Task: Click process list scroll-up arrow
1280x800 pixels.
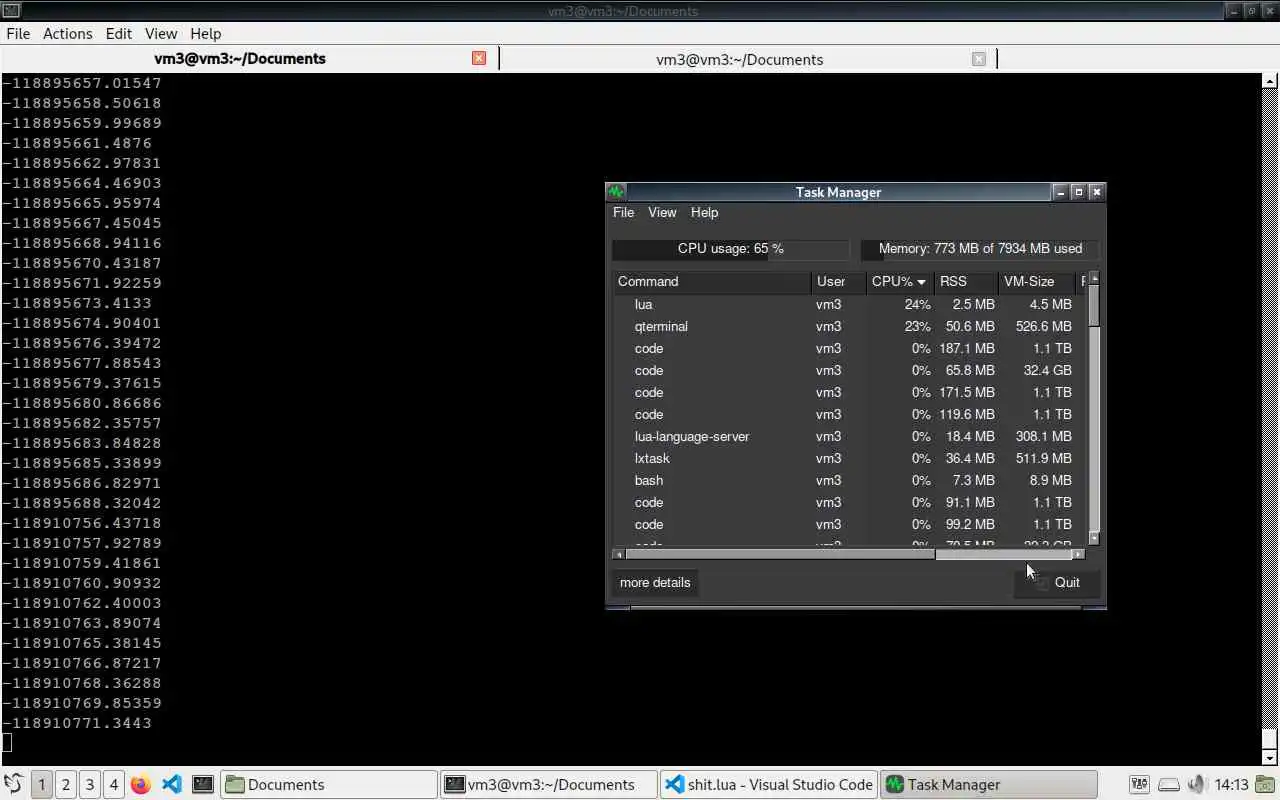Action: 1093,277
